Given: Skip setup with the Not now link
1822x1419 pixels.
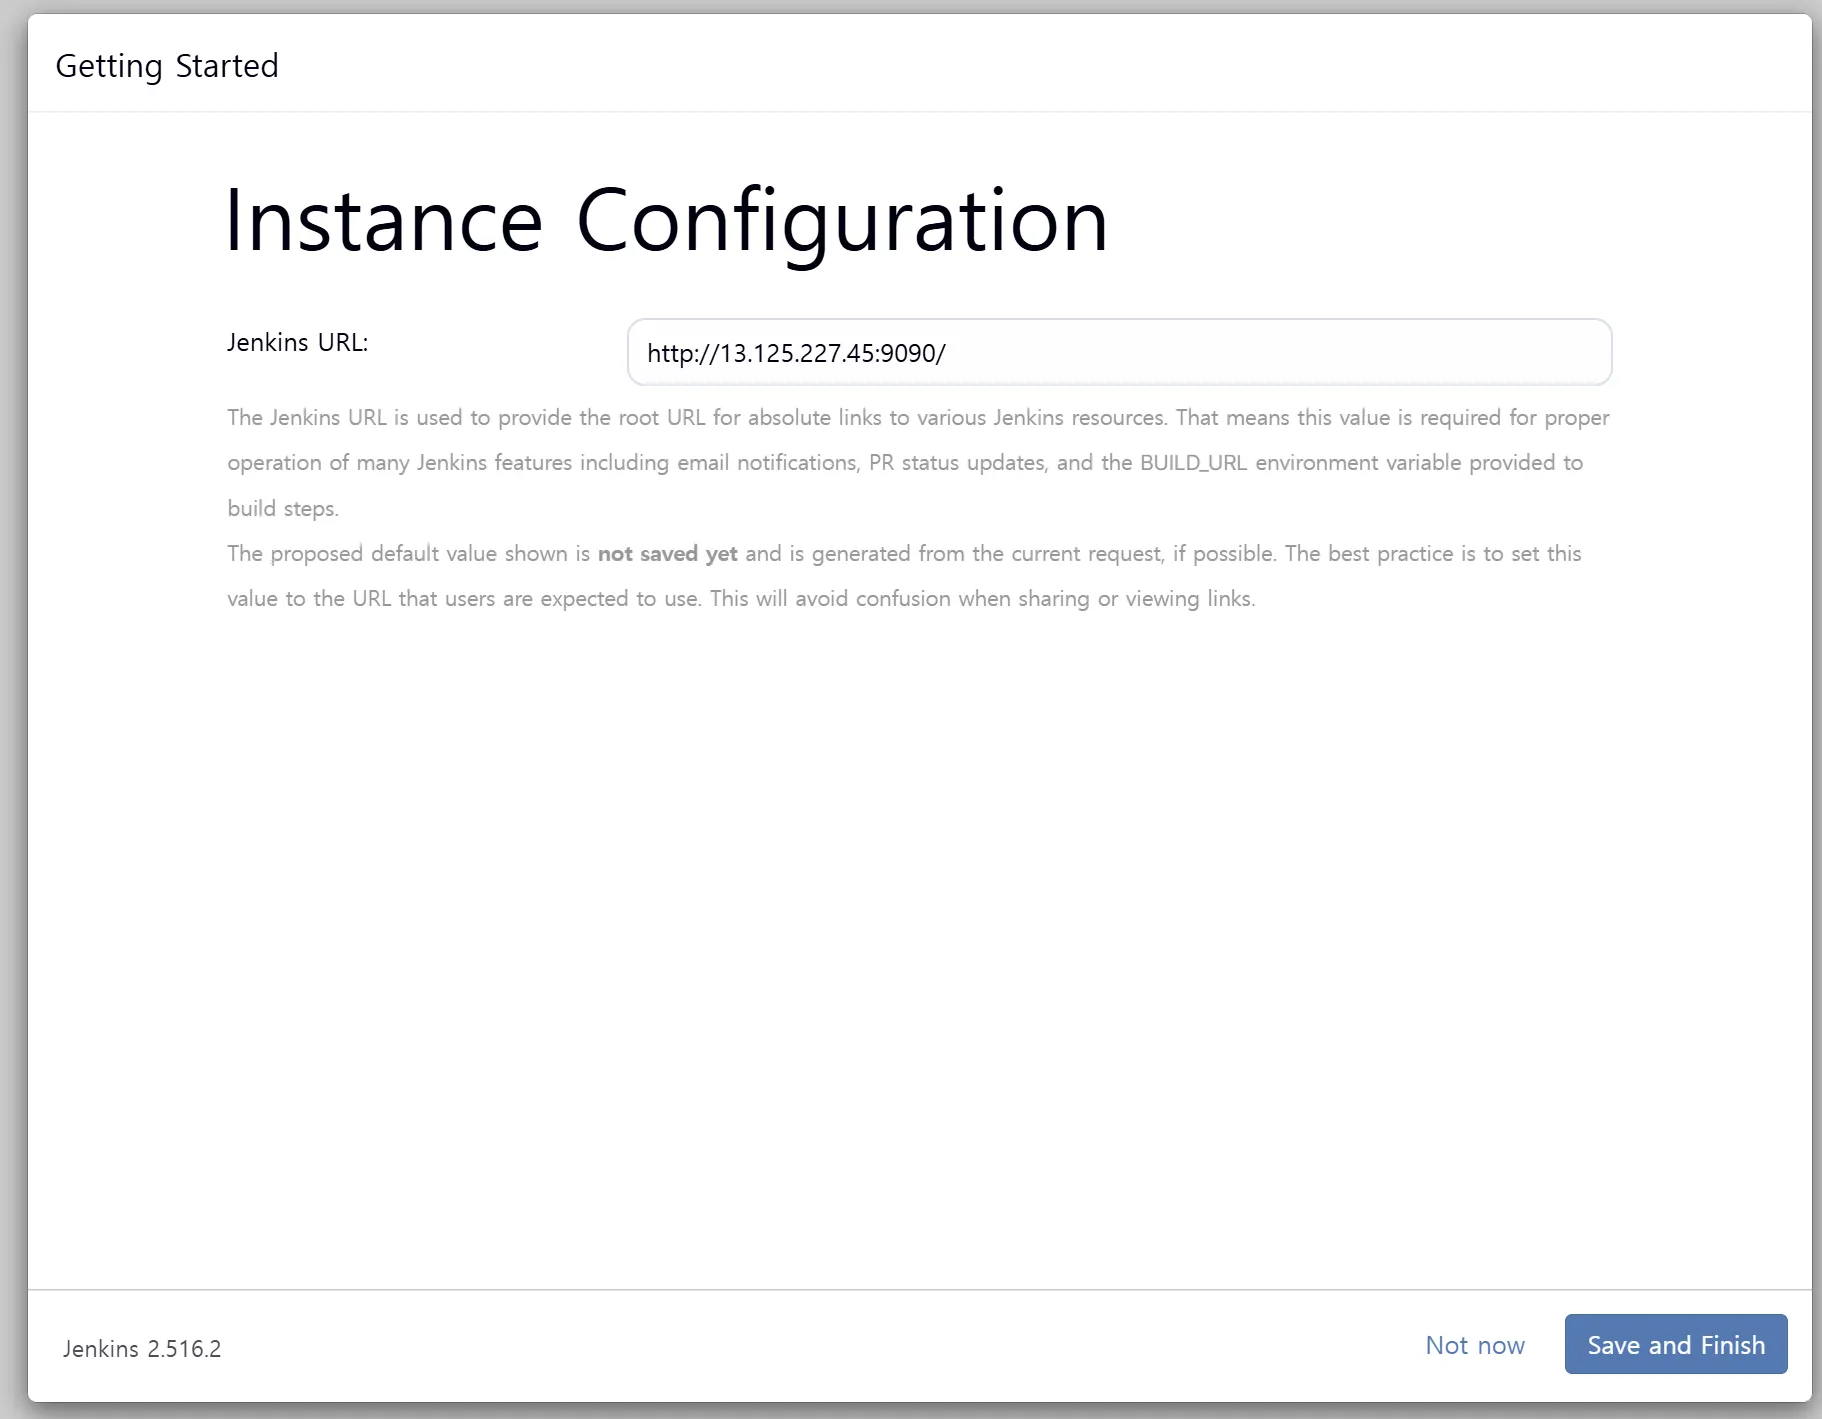Looking at the screenshot, I should point(1474,1345).
